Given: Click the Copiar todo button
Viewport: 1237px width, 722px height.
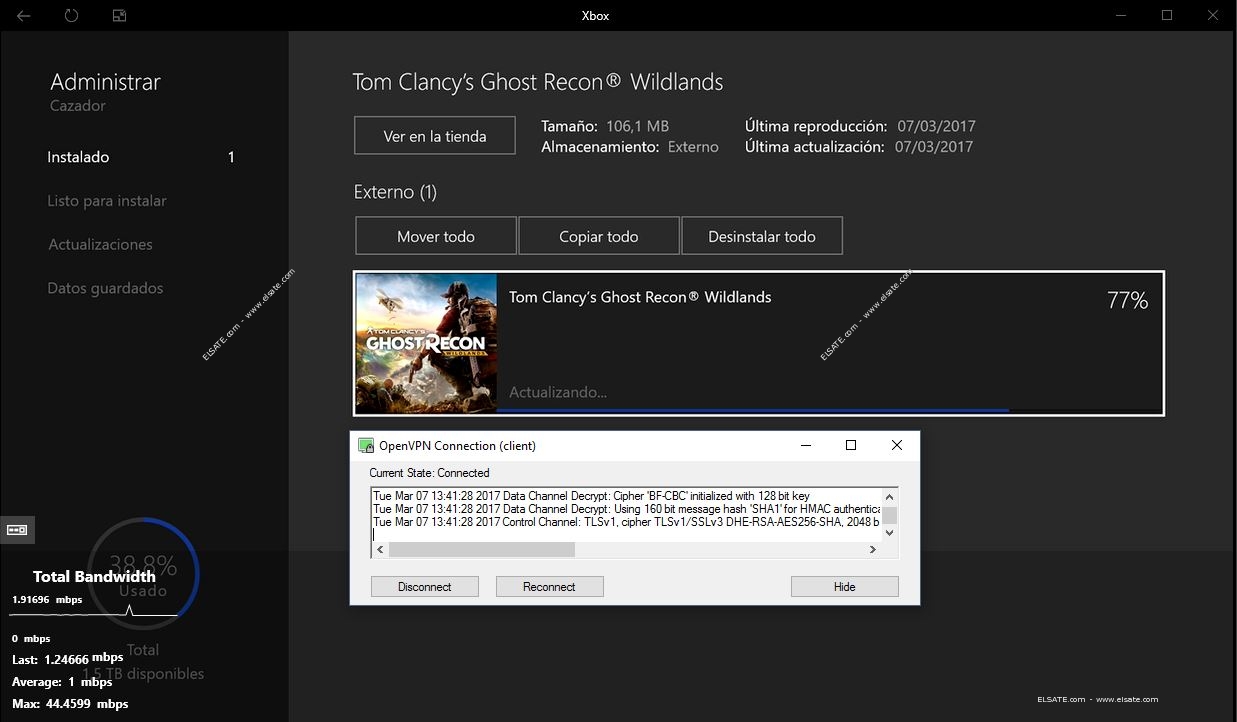Looking at the screenshot, I should (x=599, y=236).
